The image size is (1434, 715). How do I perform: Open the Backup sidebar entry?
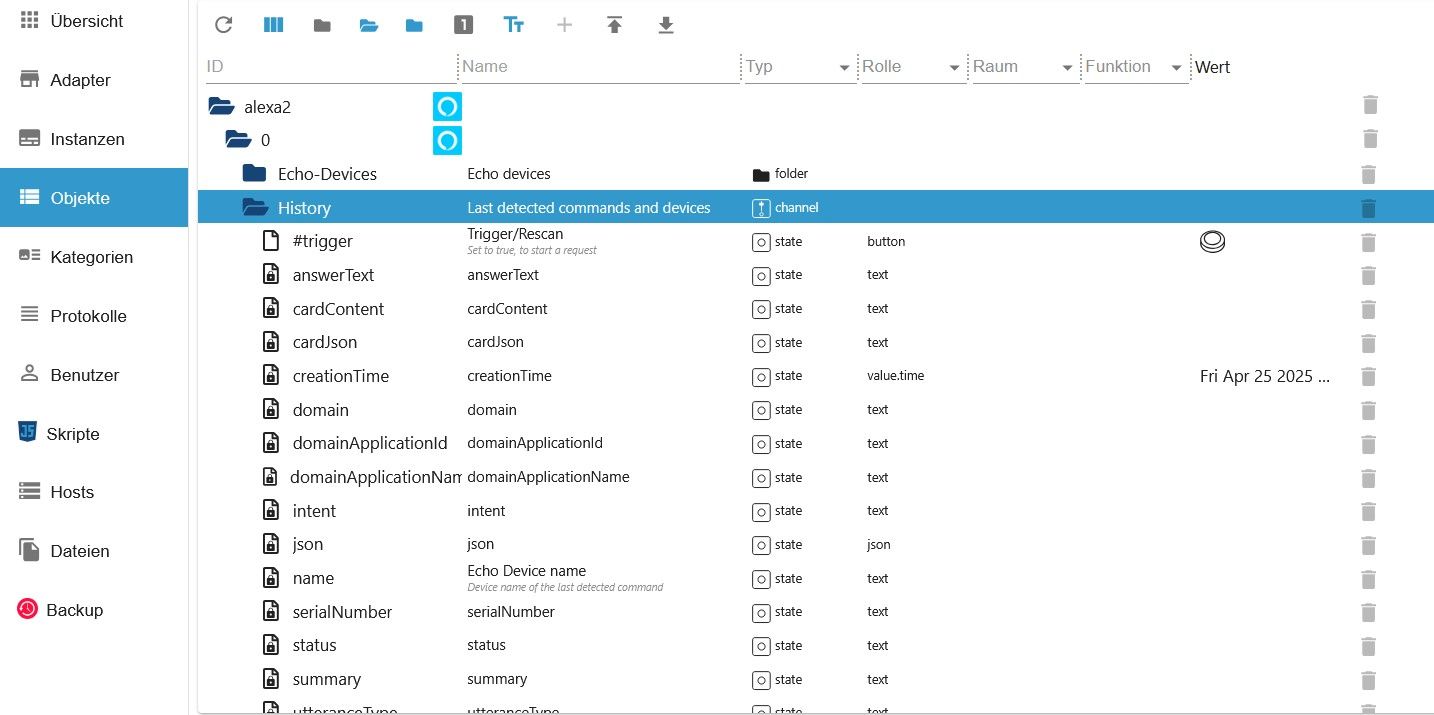pyautogui.click(x=74, y=610)
